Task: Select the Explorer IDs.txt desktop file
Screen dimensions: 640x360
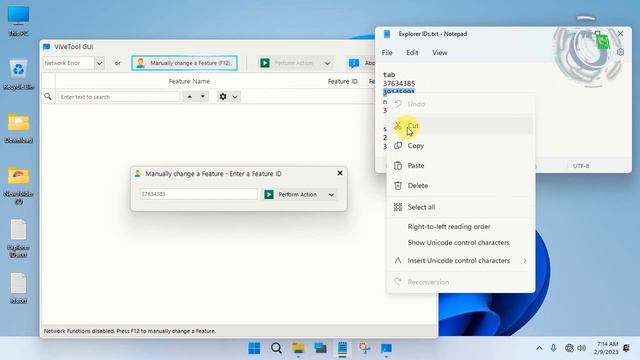Action: point(18,238)
